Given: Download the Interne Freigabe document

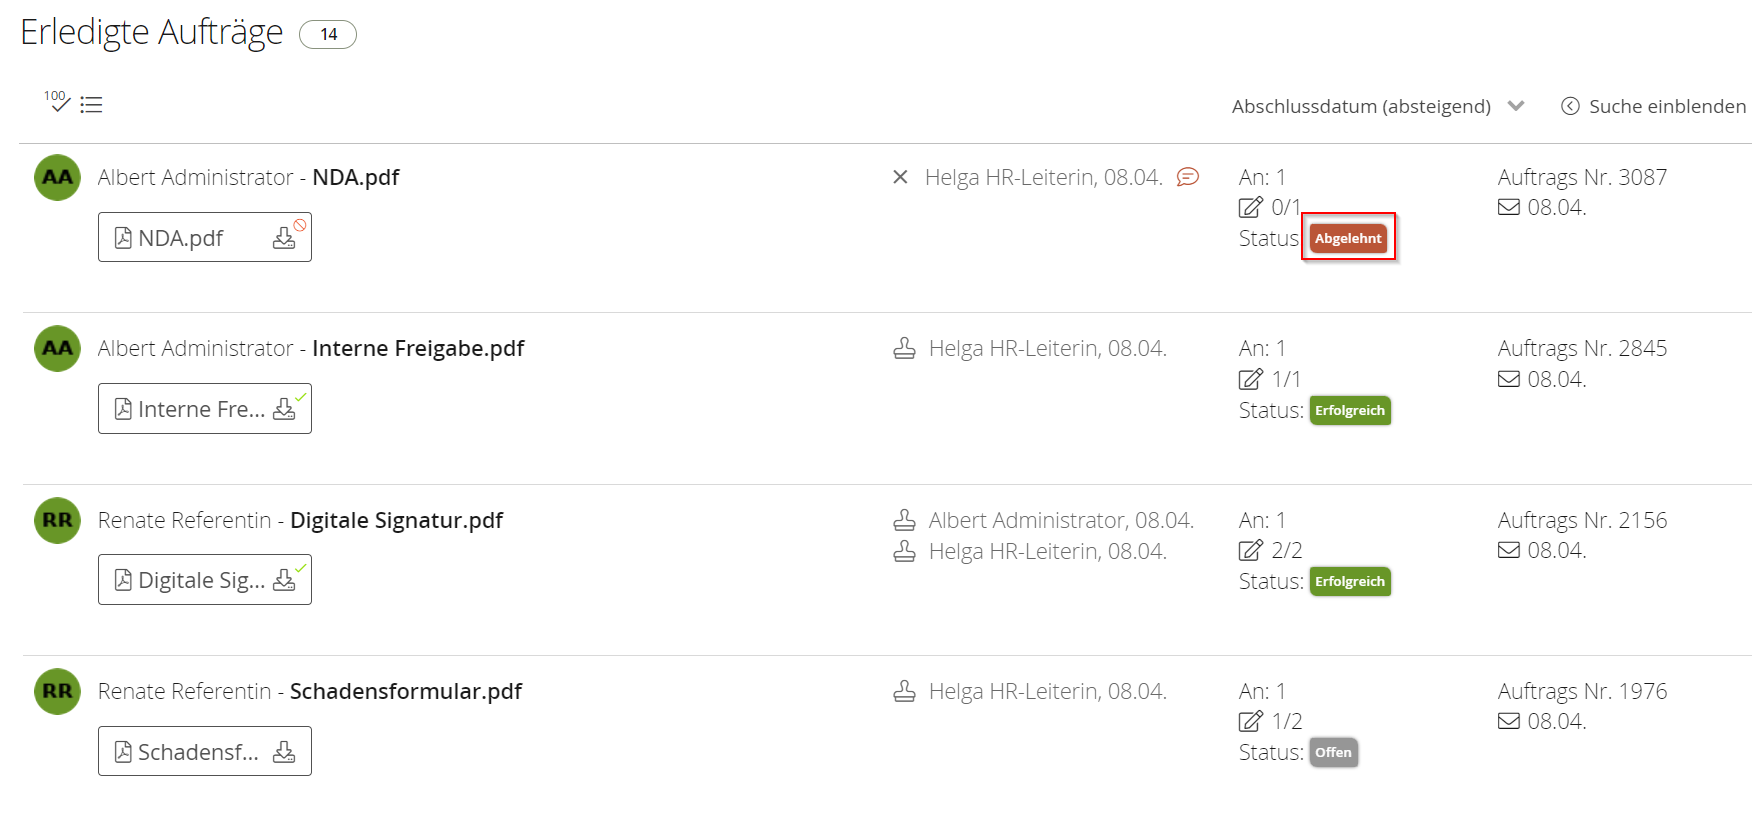Looking at the screenshot, I should click(x=285, y=409).
